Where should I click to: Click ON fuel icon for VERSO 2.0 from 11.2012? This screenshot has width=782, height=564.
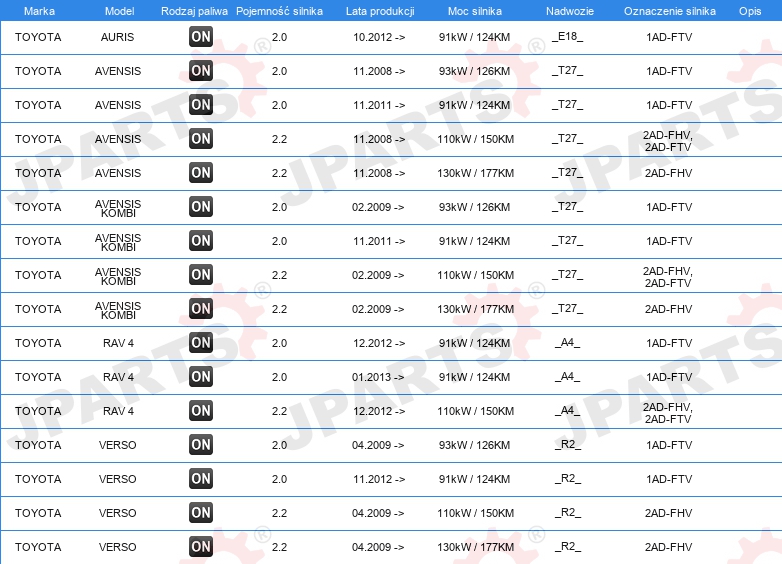(201, 478)
